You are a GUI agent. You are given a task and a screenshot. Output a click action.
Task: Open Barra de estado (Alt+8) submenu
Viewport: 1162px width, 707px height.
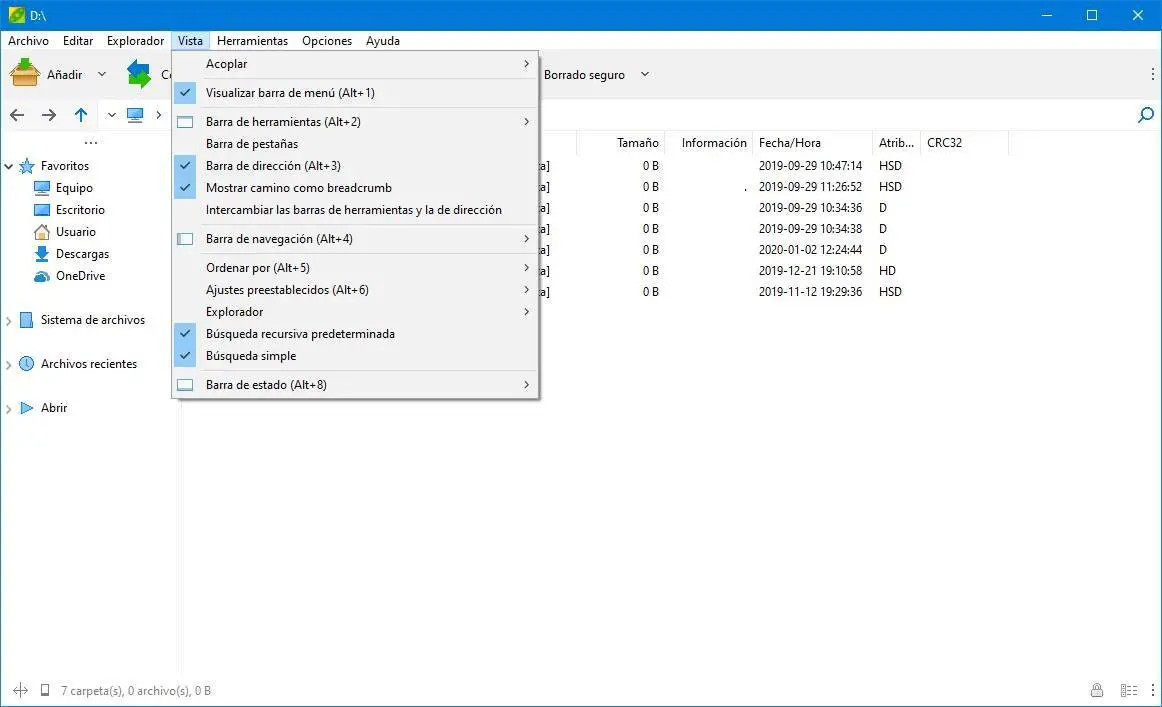[x=355, y=385]
